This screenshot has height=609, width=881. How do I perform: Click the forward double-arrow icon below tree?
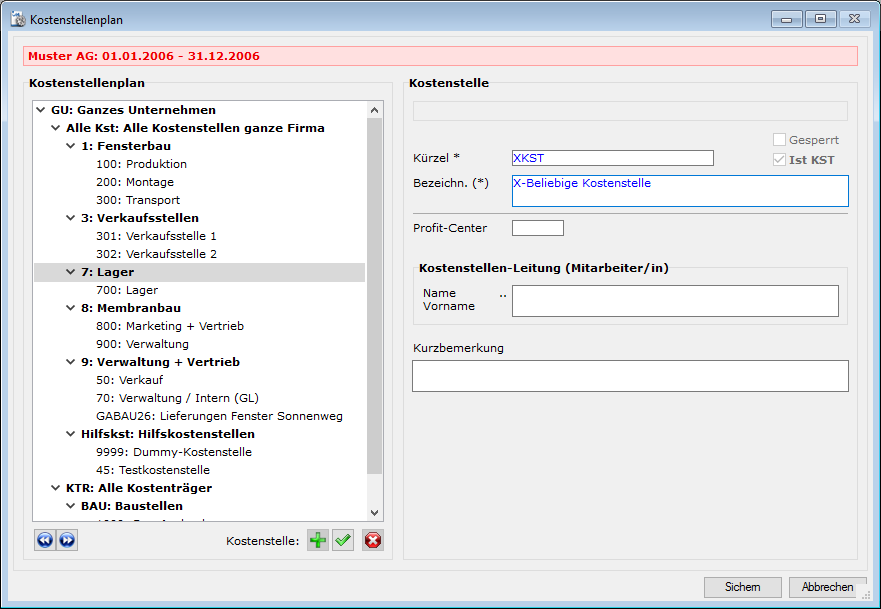(67, 540)
